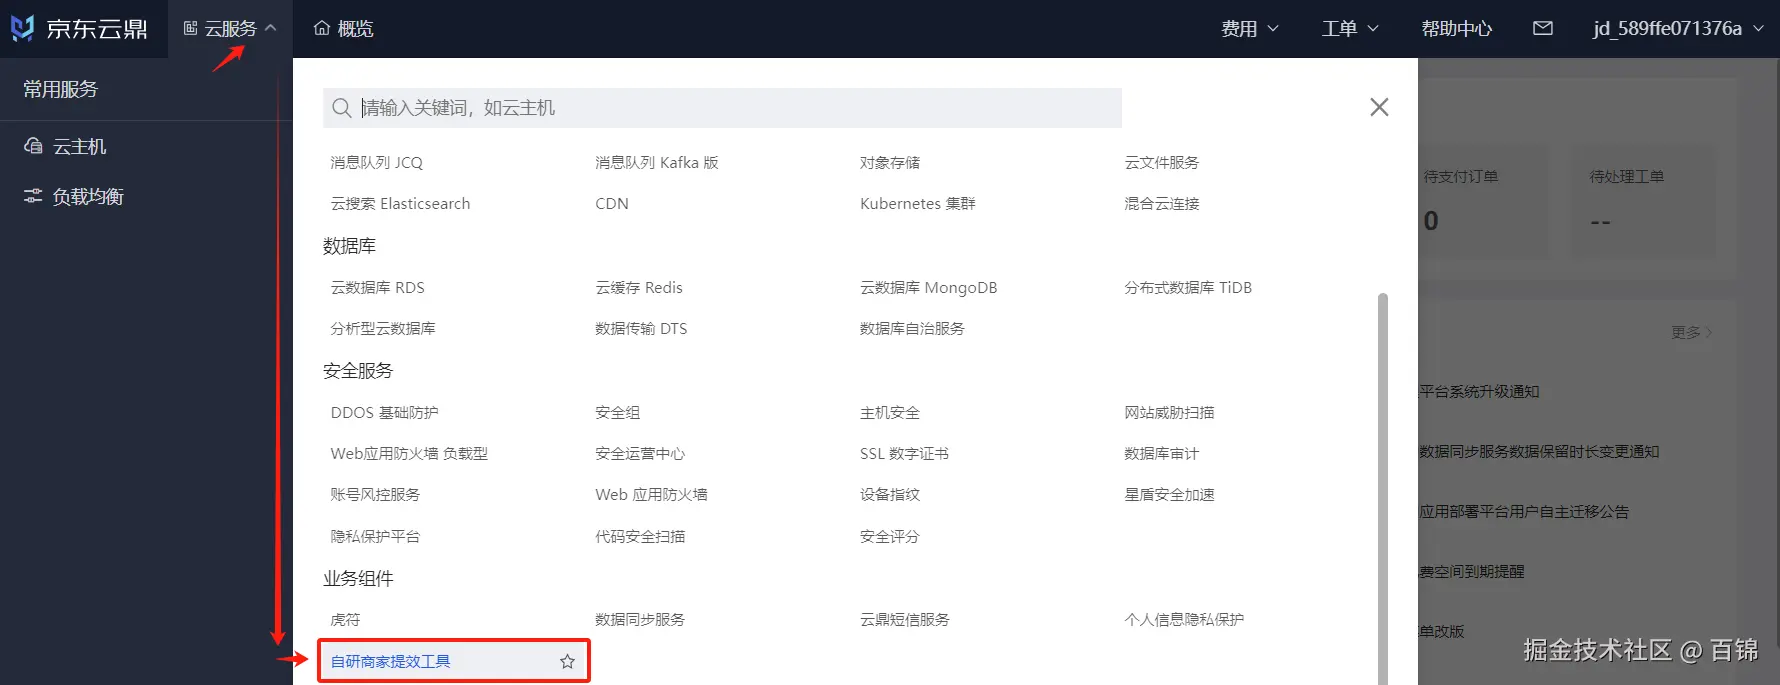Open 个人信息隐私保护
This screenshot has width=1780, height=685.
click(1184, 620)
